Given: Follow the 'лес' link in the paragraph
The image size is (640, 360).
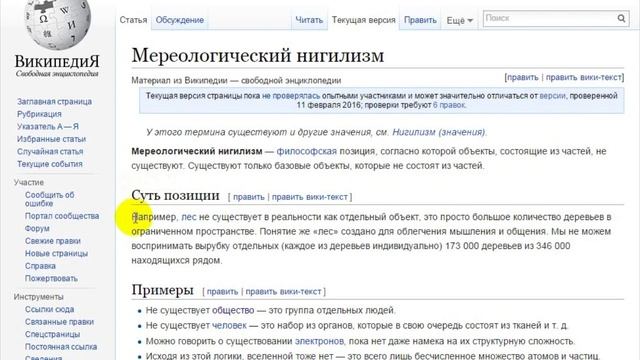Looking at the screenshot, I should [x=189, y=217].
